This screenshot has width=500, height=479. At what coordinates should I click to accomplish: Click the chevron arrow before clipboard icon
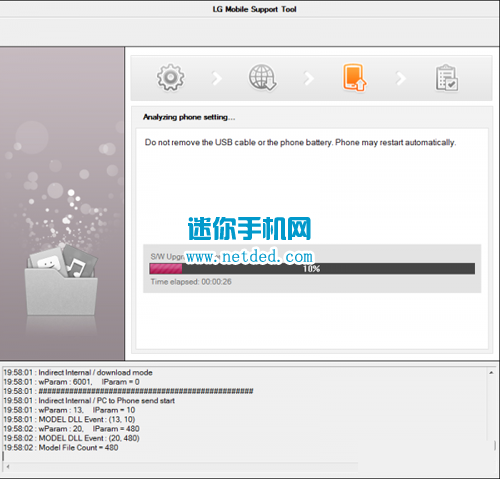(401, 78)
